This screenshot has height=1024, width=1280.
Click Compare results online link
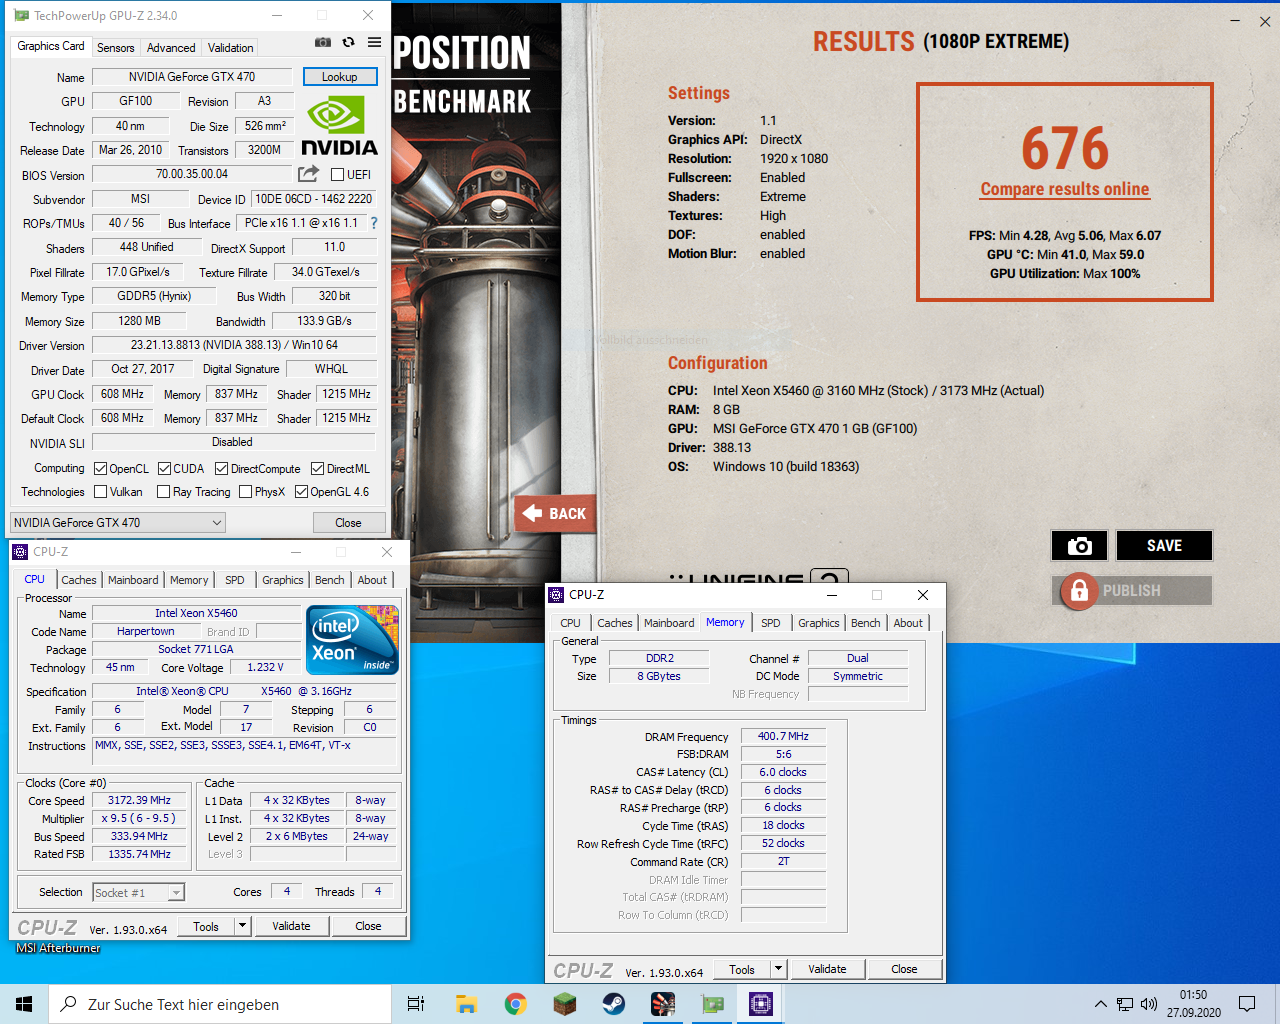[1064, 189]
